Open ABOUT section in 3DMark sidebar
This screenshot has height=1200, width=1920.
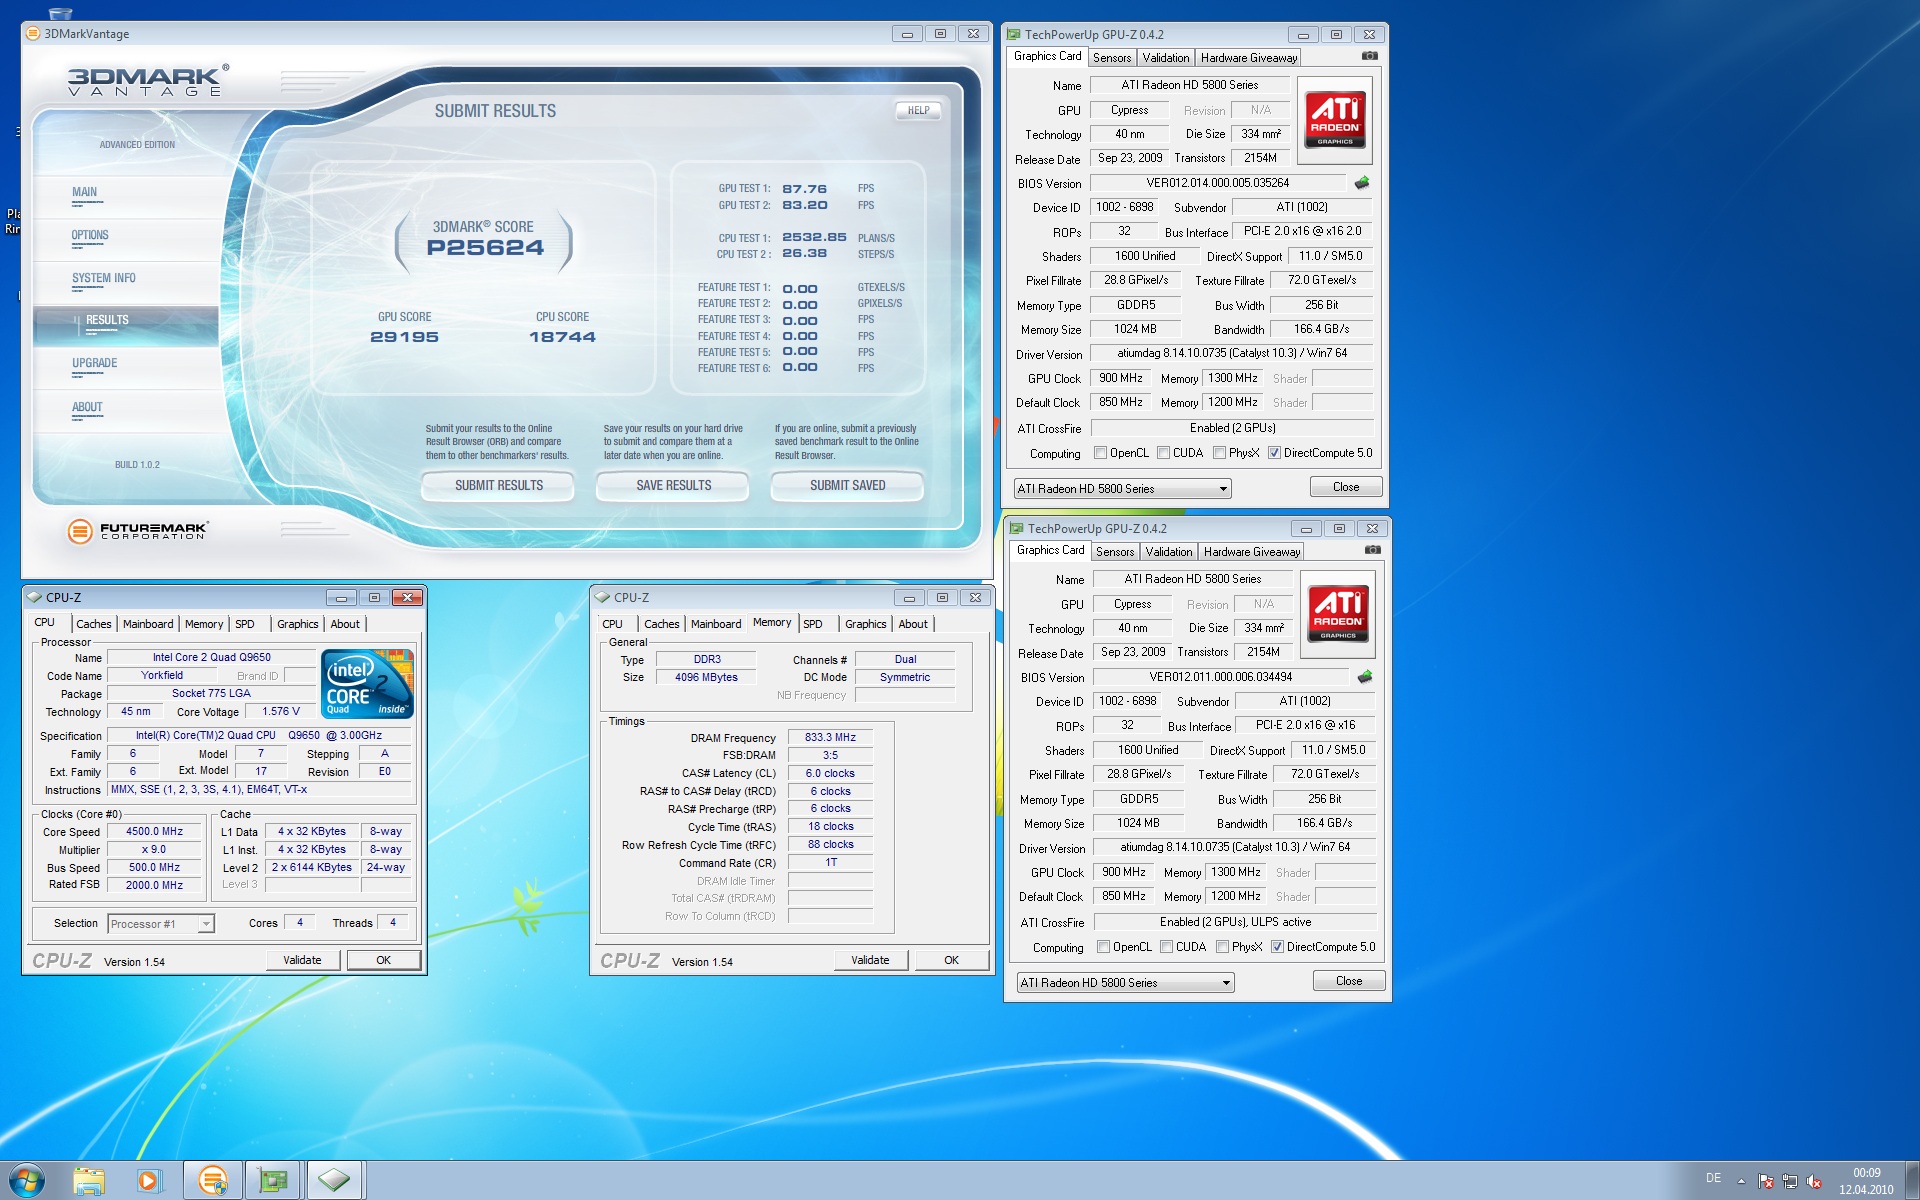tap(87, 408)
